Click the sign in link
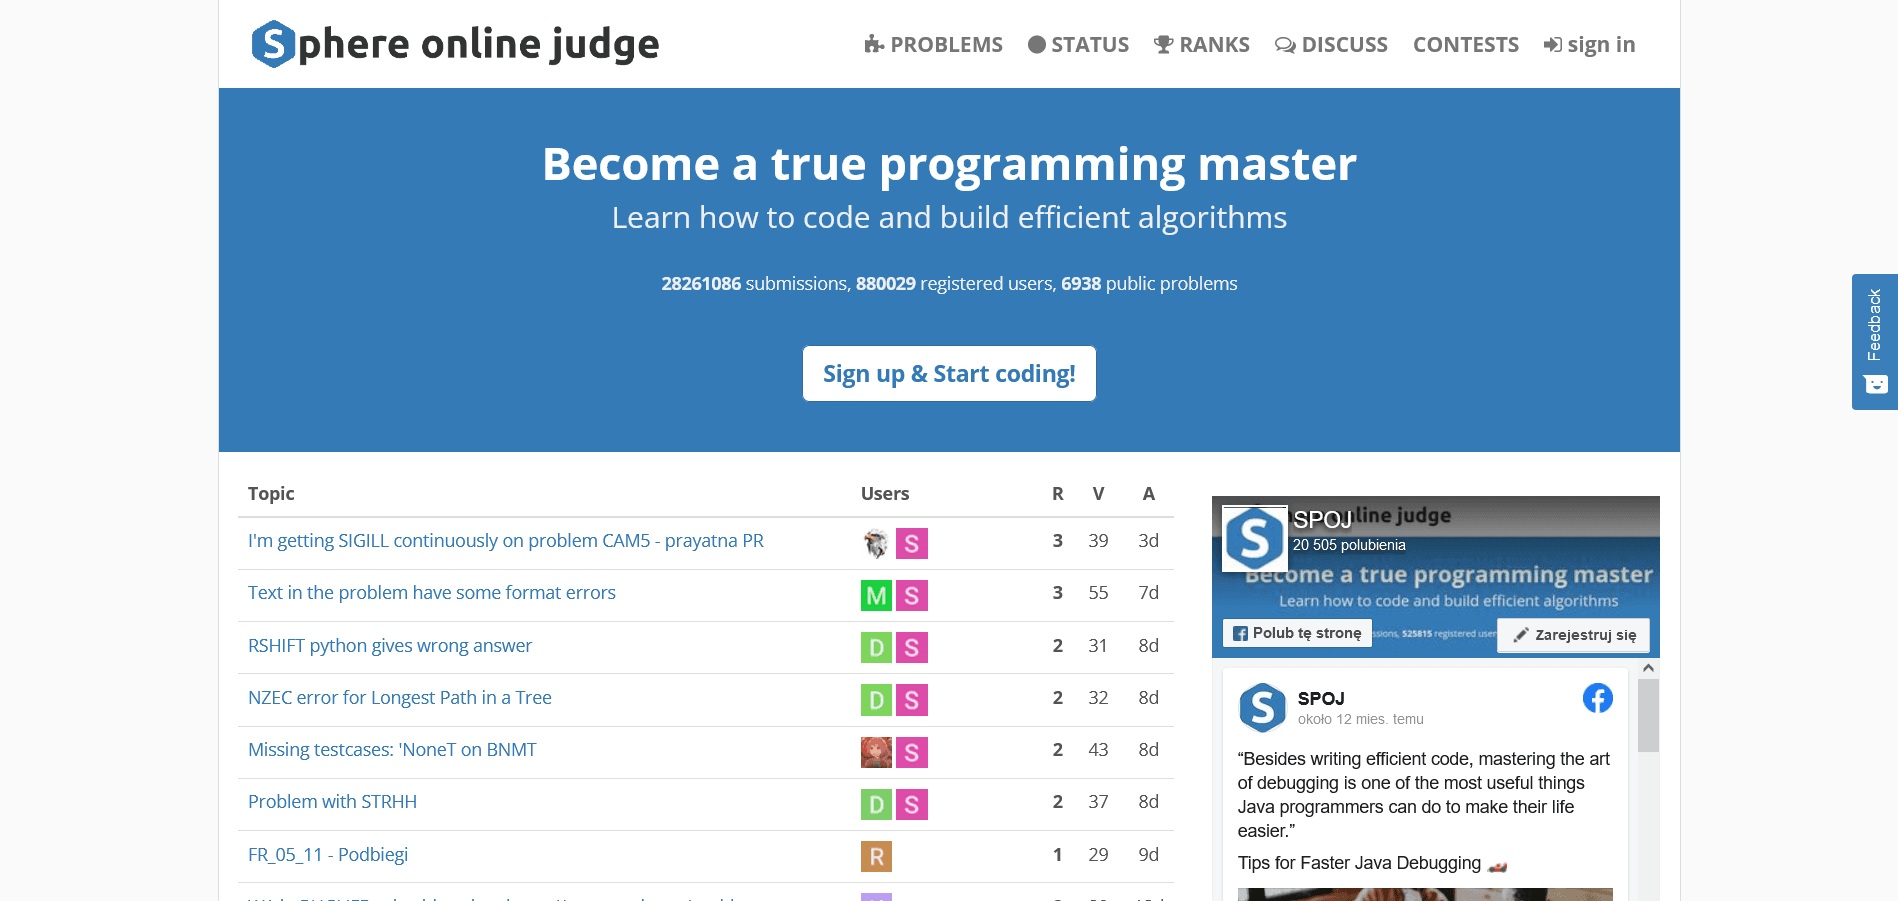The image size is (1898, 901). [1589, 45]
